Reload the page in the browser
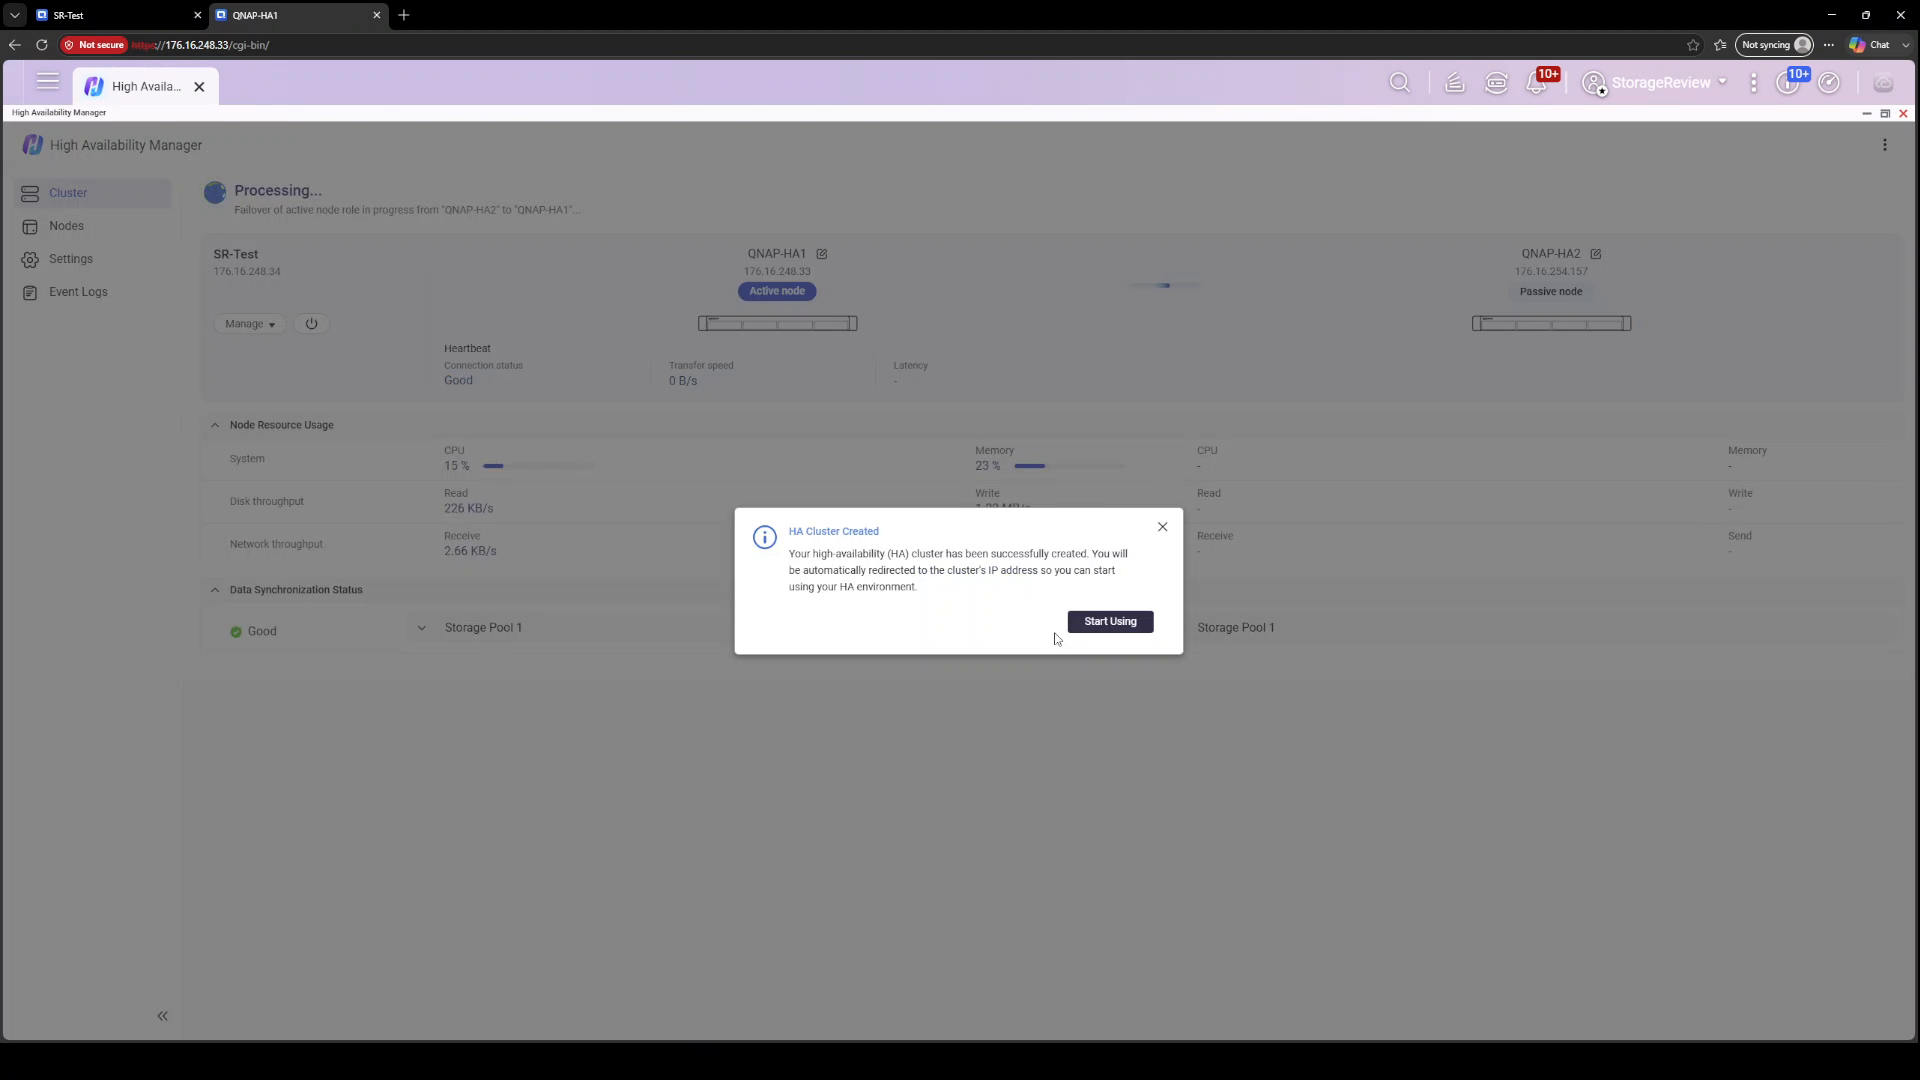The width and height of the screenshot is (1920, 1080). coord(41,45)
